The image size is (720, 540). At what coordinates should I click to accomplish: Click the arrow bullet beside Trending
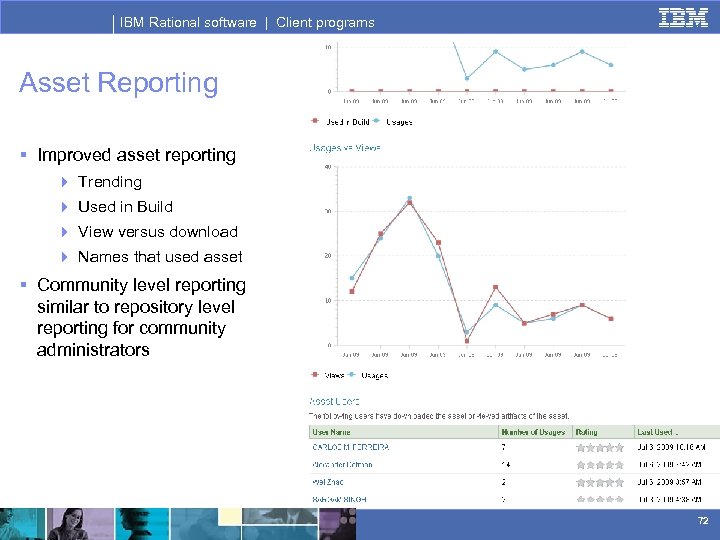[x=65, y=182]
